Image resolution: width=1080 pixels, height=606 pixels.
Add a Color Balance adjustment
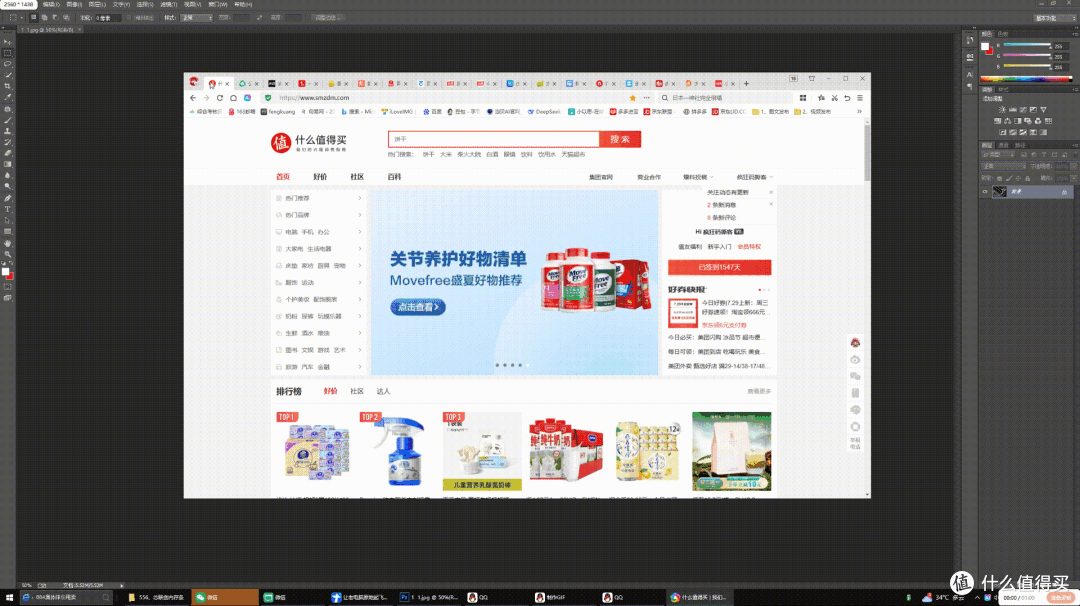[1008, 121]
